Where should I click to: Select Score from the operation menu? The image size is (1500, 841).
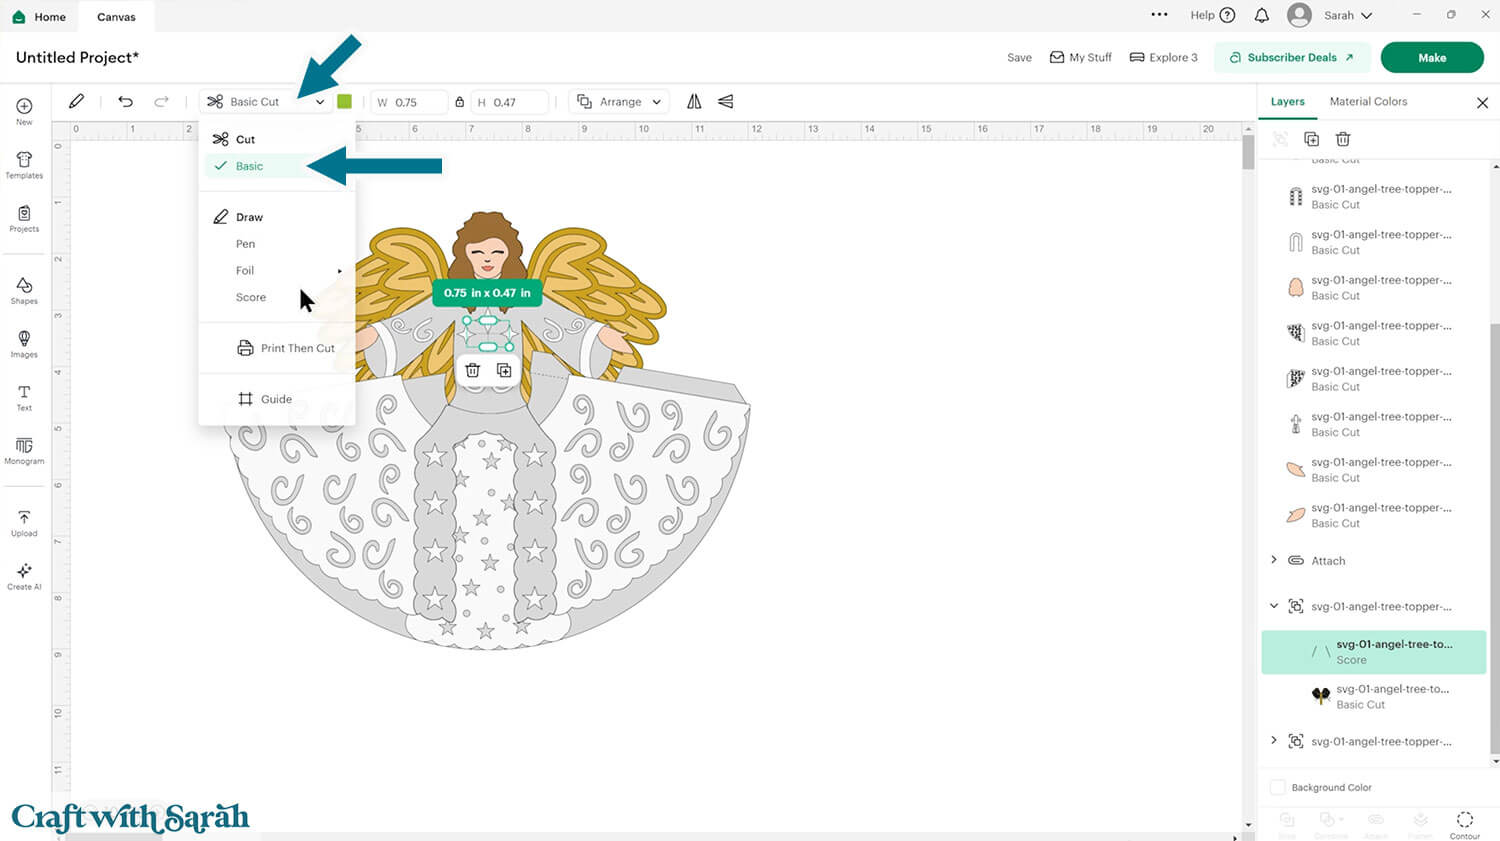pos(250,297)
